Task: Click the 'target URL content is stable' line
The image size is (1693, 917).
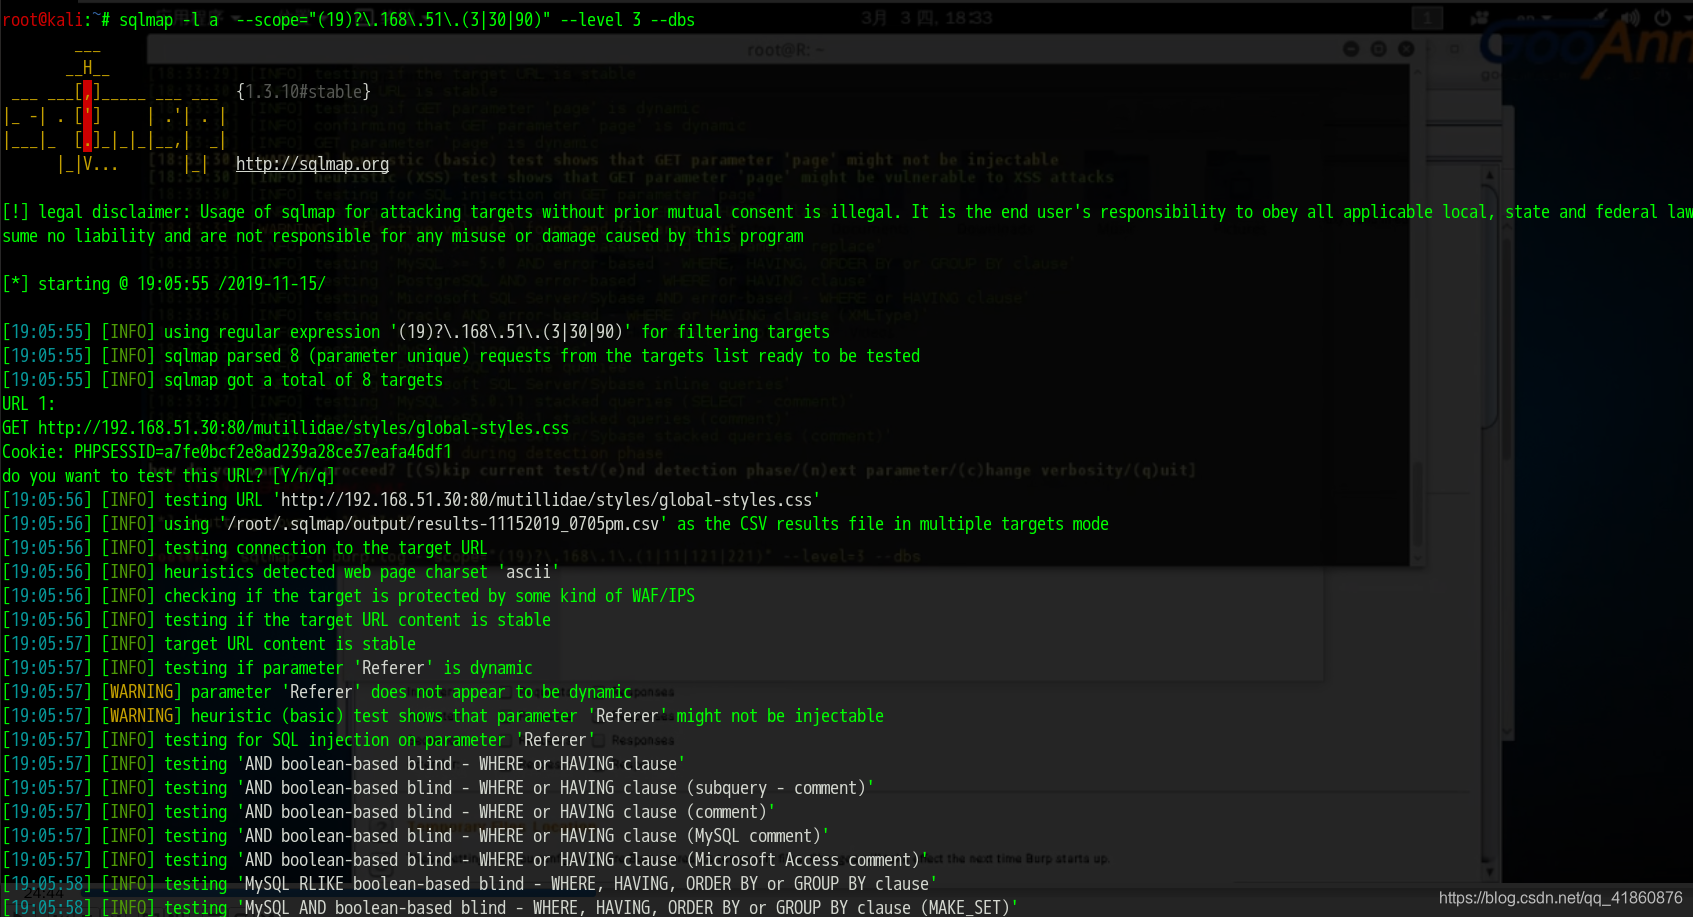Action: pyautogui.click(x=209, y=644)
